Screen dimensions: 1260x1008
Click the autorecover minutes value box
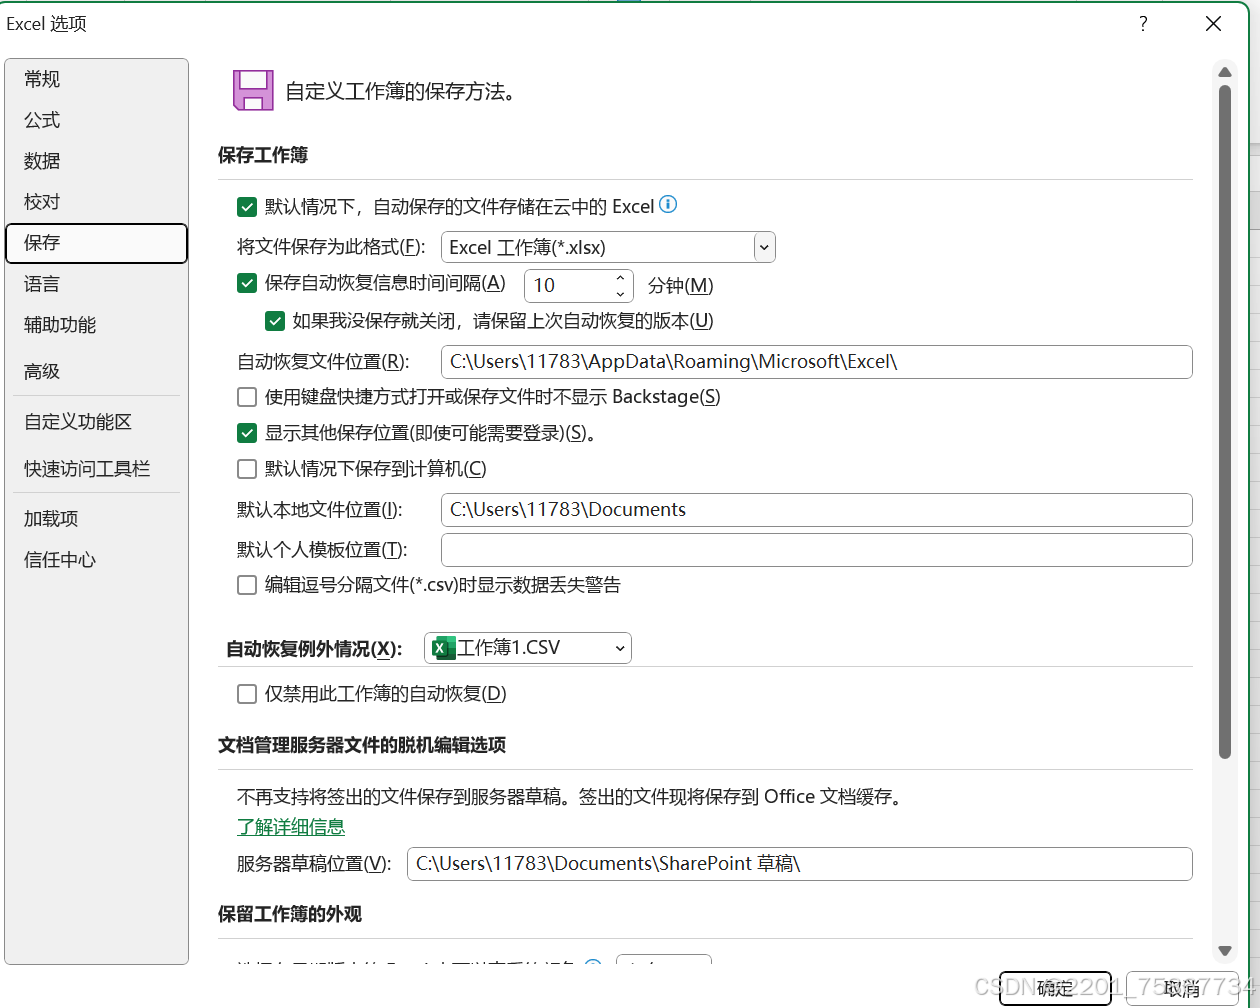pyautogui.click(x=568, y=285)
